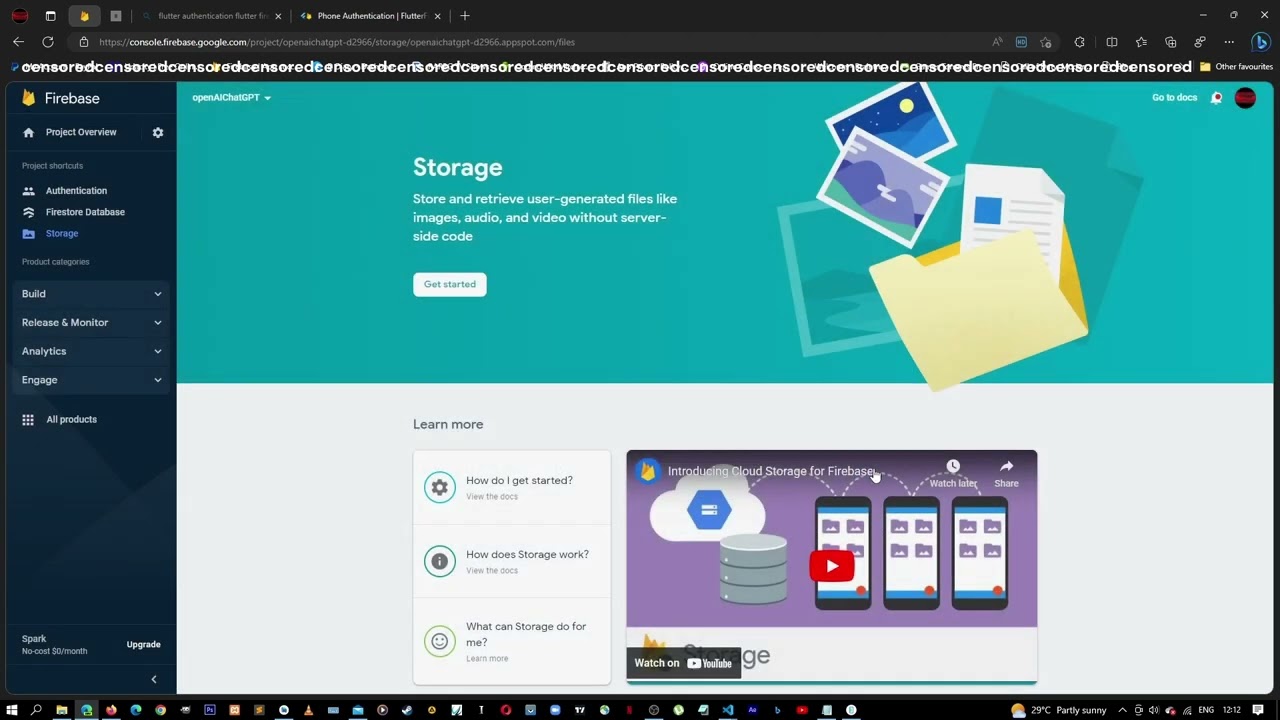Collapse the sidebar with left chevron

[154, 680]
